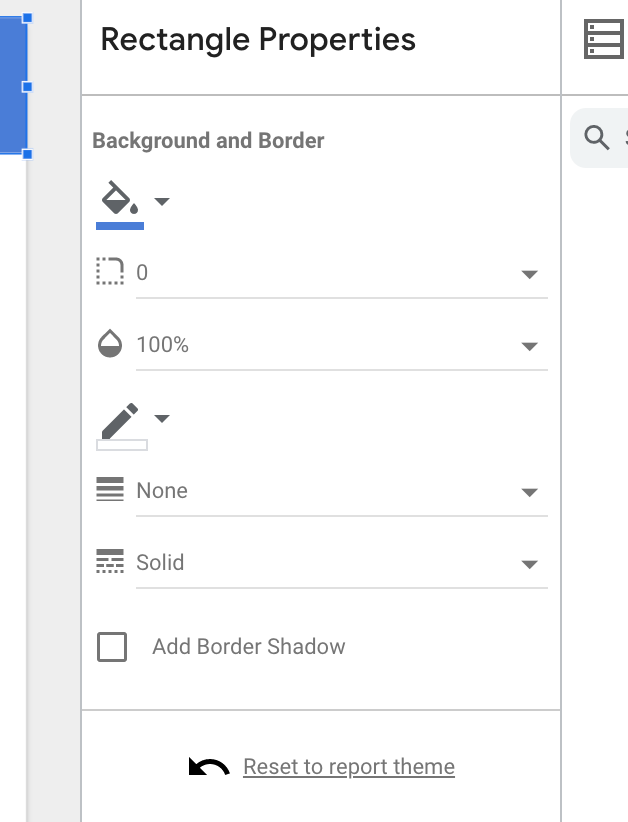Click the opacity droplet icon
The height and width of the screenshot is (822, 628).
[110, 343]
